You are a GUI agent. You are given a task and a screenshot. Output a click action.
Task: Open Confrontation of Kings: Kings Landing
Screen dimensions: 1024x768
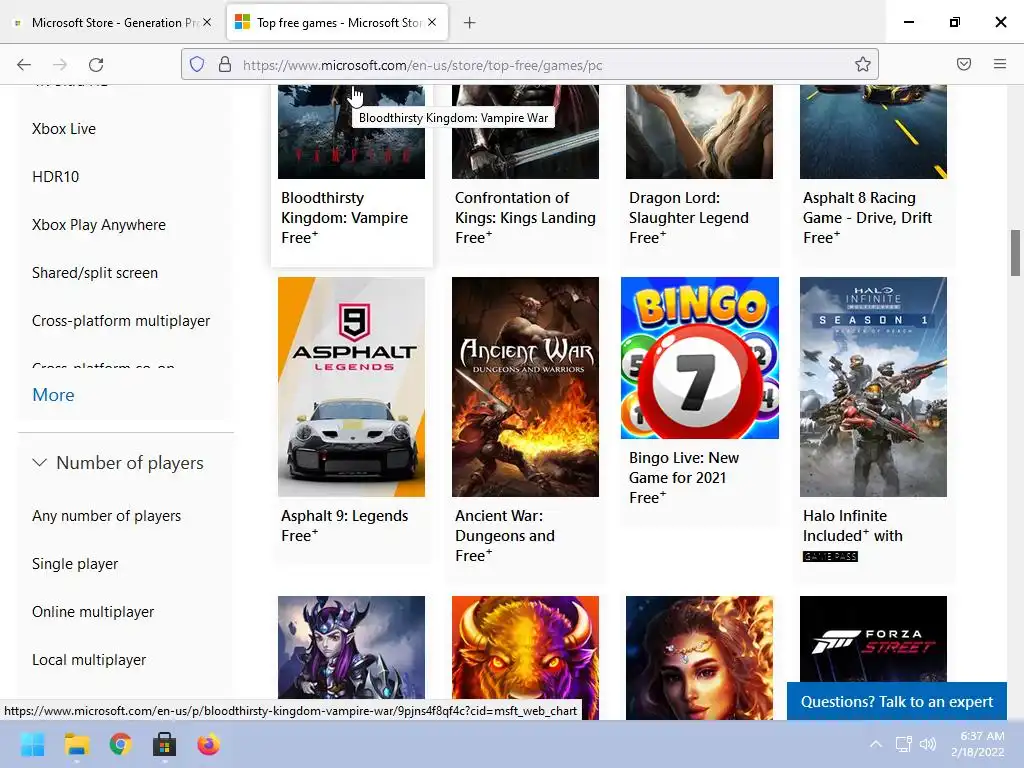[525, 208]
